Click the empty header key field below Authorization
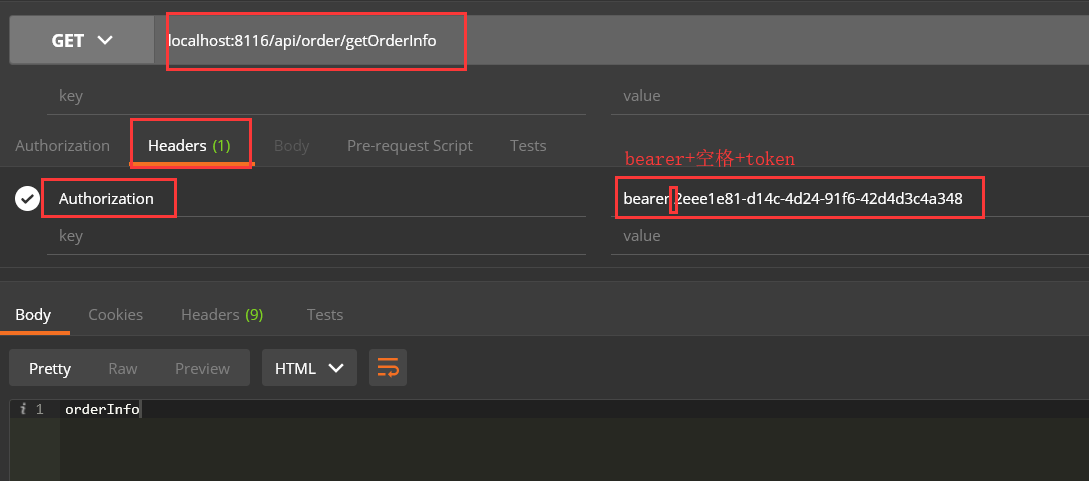Screen dimensions: 1089x481 [x=316, y=236]
